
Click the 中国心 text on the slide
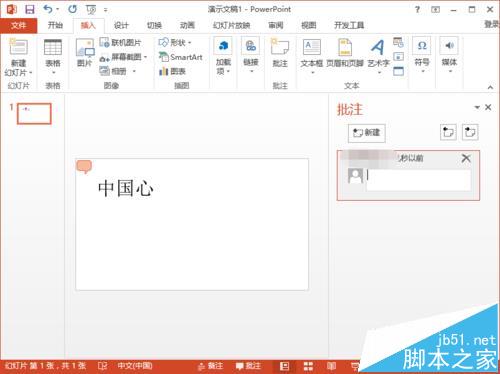(126, 188)
